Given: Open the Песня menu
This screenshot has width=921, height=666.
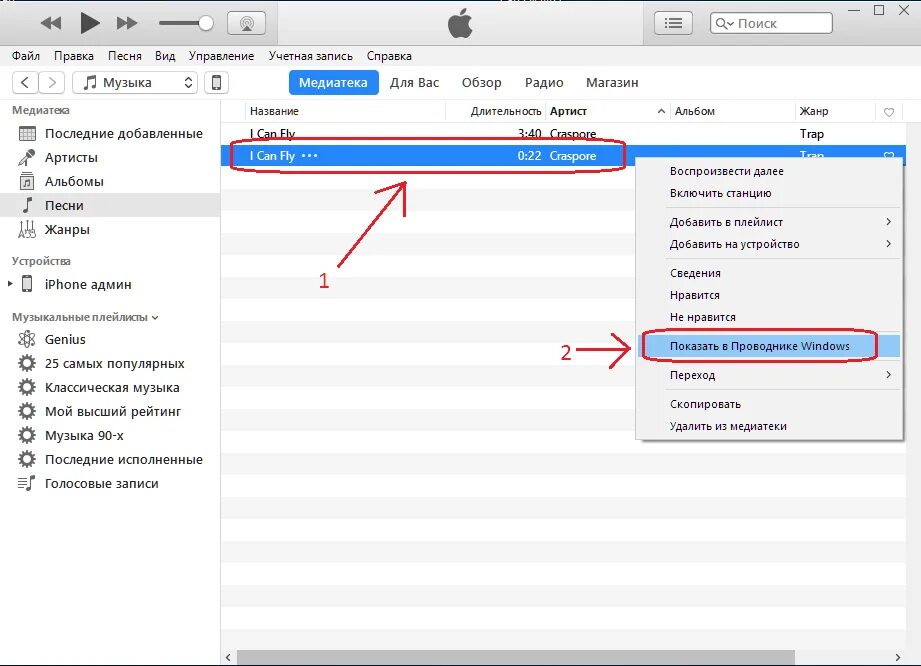Looking at the screenshot, I should coord(125,56).
